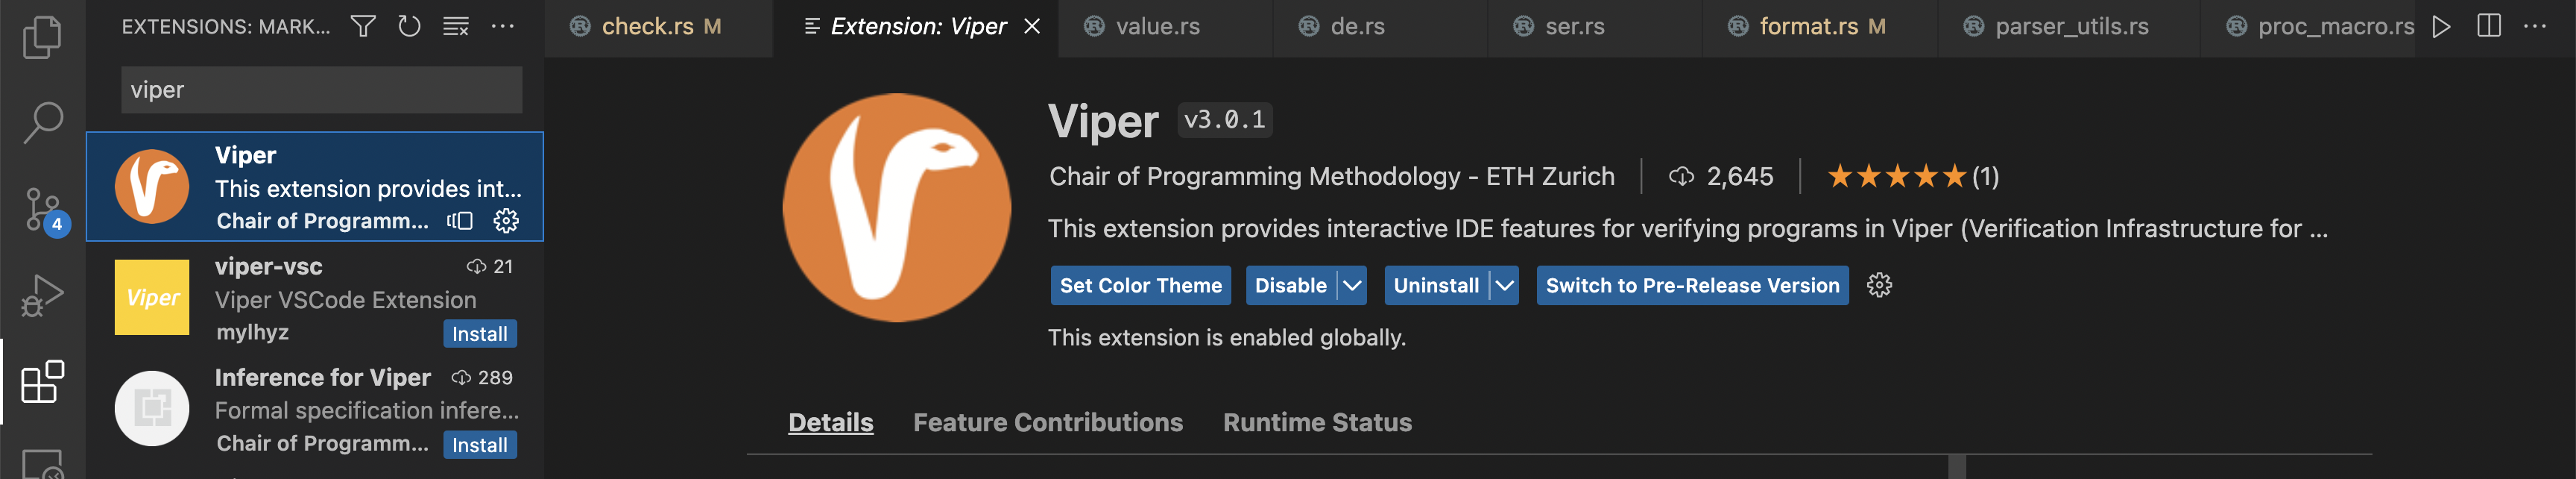Select the Viper extension in the list

point(315,186)
